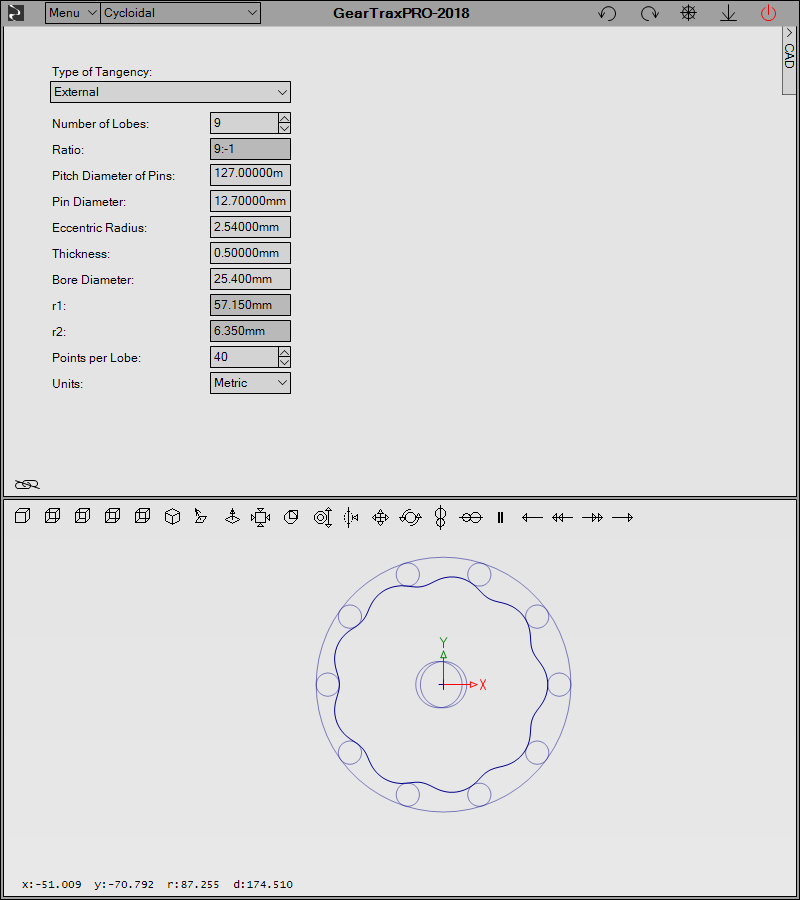This screenshot has height=900, width=800.
Task: Open the Type of Tangency External dropdown
Action: [x=170, y=92]
